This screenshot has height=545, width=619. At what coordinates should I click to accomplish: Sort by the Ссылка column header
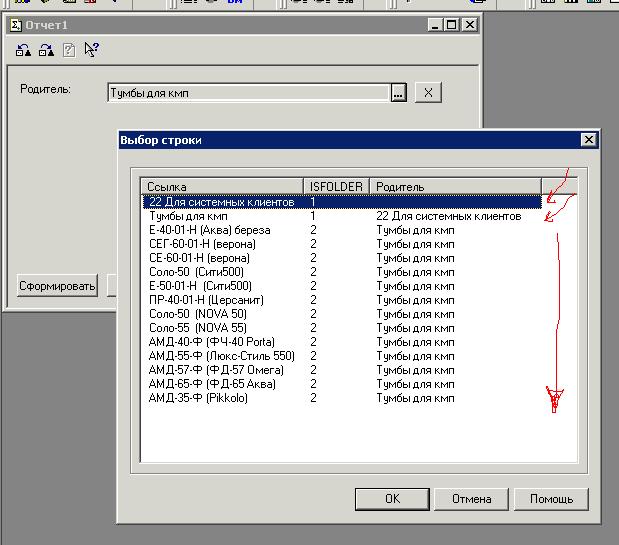[222, 187]
